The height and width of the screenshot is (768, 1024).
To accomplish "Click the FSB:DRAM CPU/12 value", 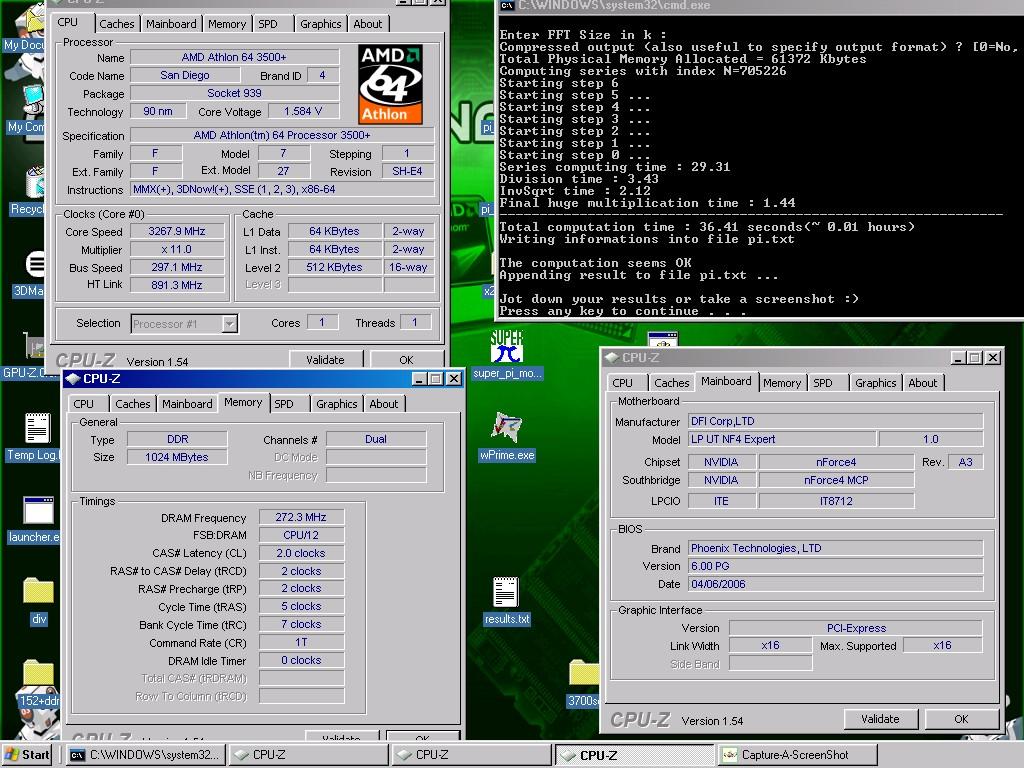I will pyautogui.click(x=301, y=536).
